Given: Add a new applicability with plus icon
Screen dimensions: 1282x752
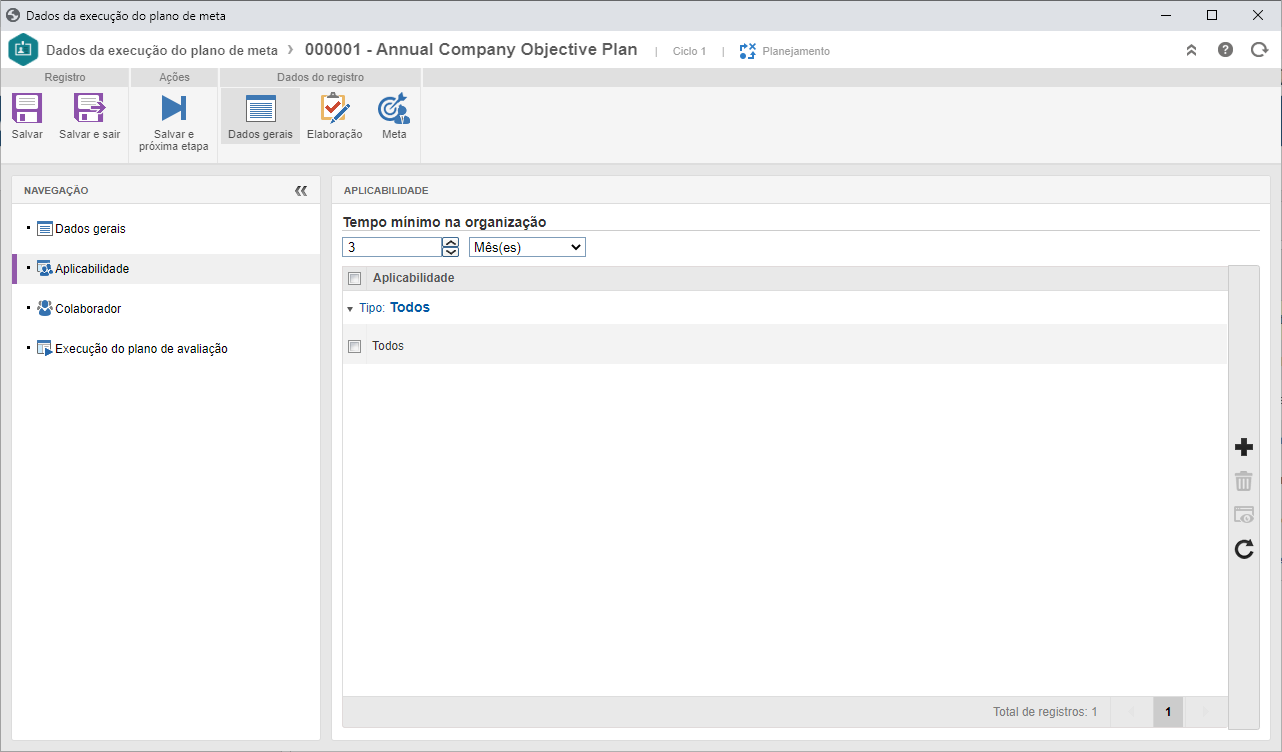Looking at the screenshot, I should point(1244,447).
